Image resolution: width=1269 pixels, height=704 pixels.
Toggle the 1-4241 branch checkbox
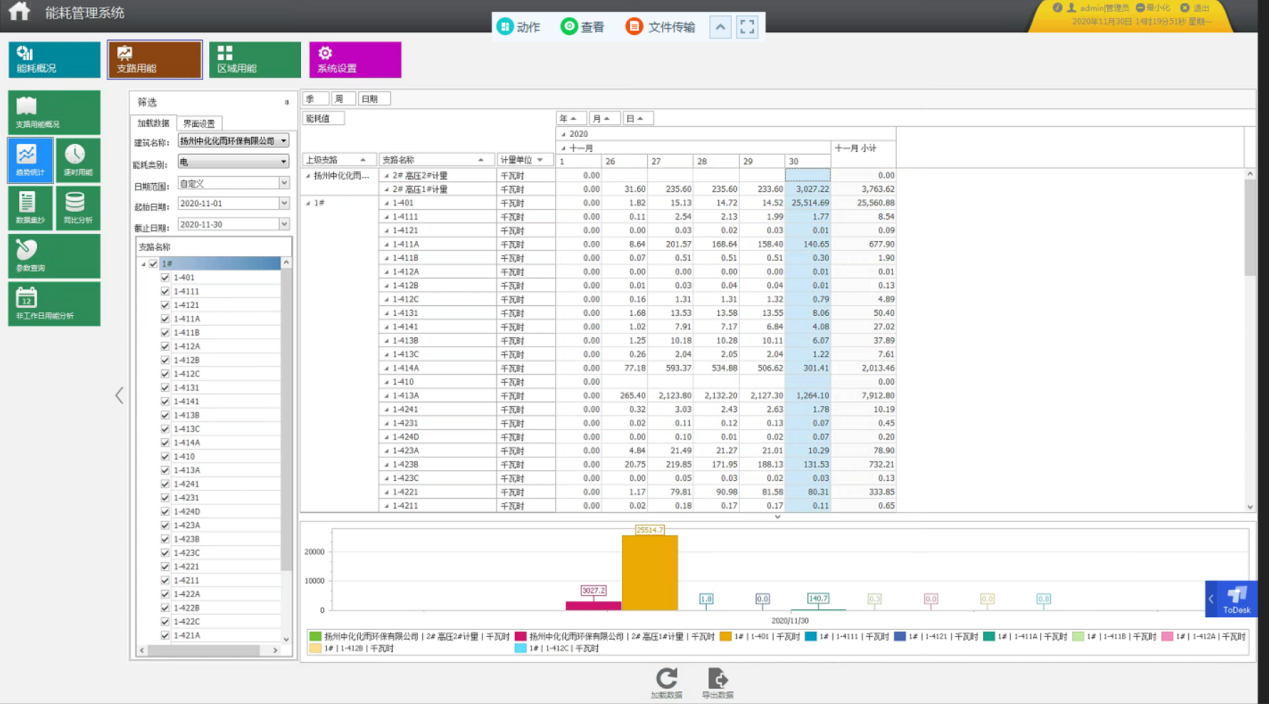165,484
